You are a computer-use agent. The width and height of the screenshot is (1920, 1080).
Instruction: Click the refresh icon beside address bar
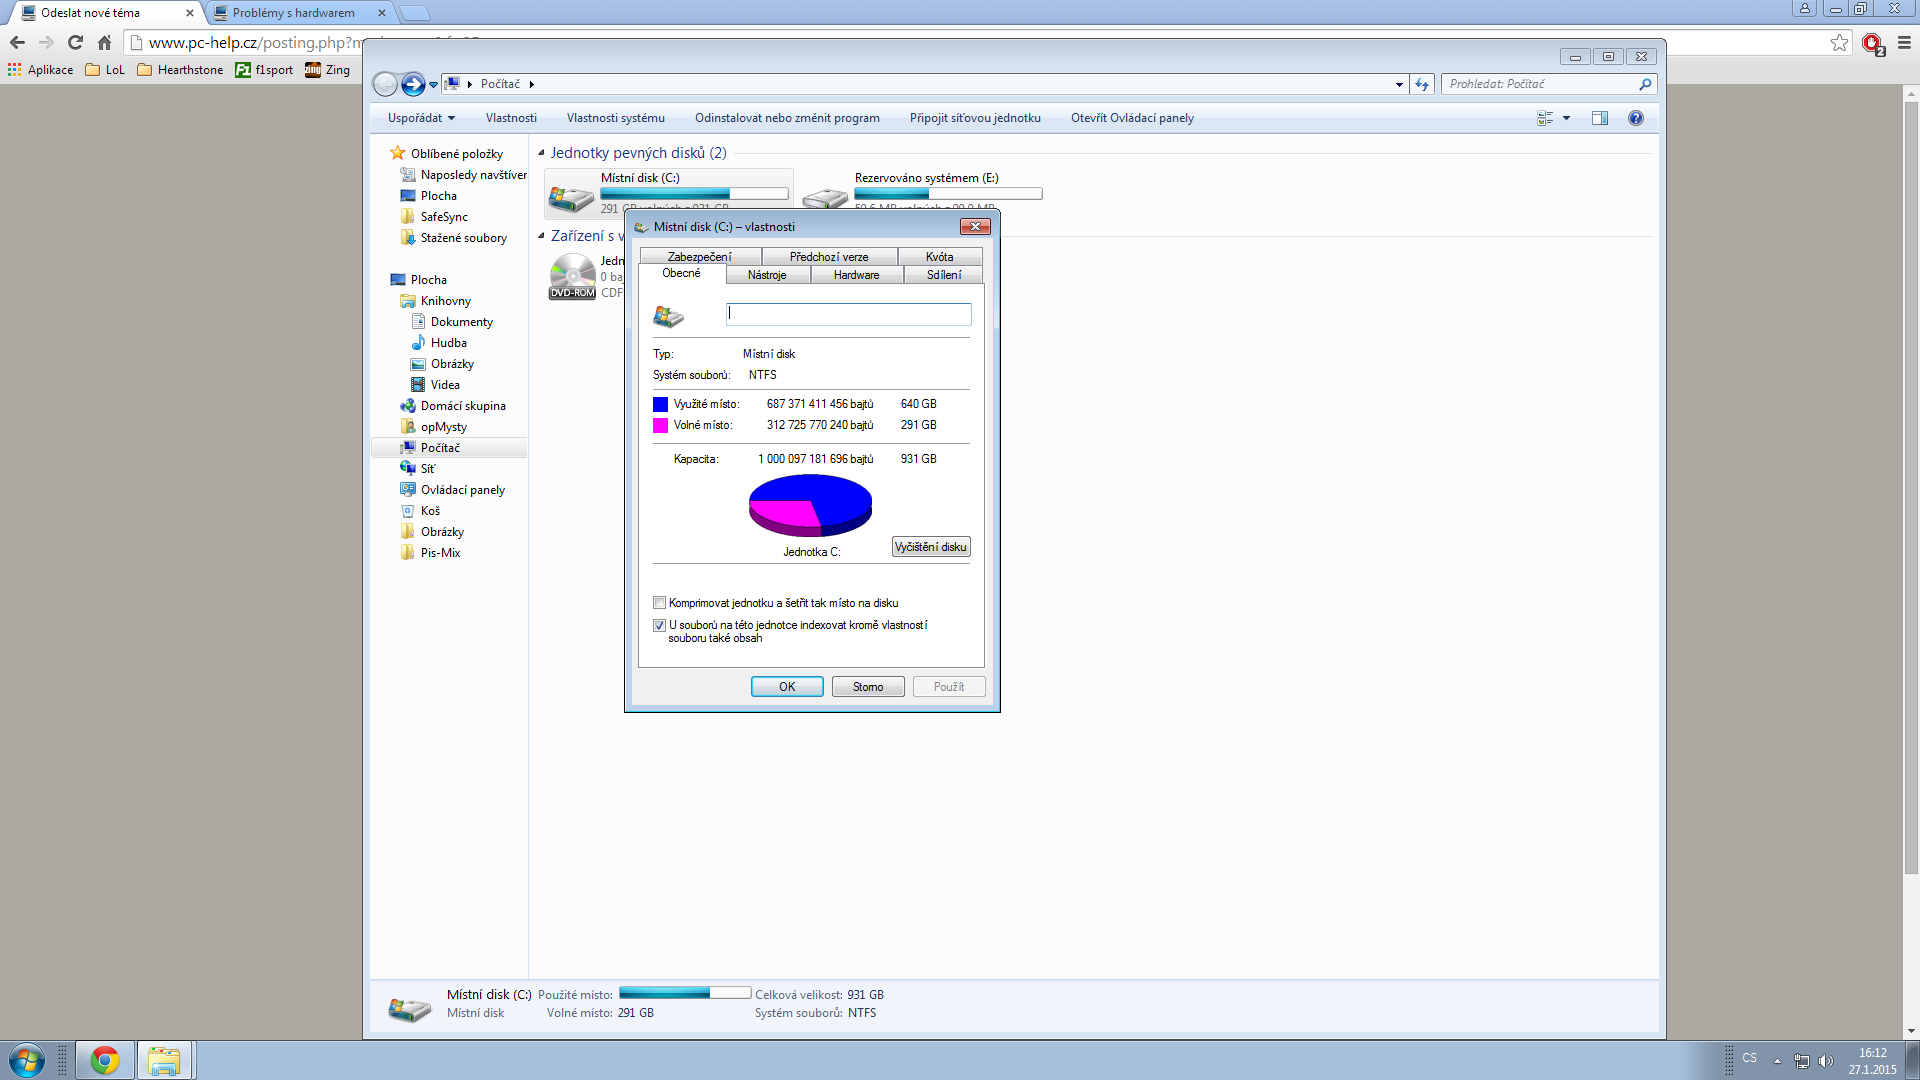coord(1422,85)
